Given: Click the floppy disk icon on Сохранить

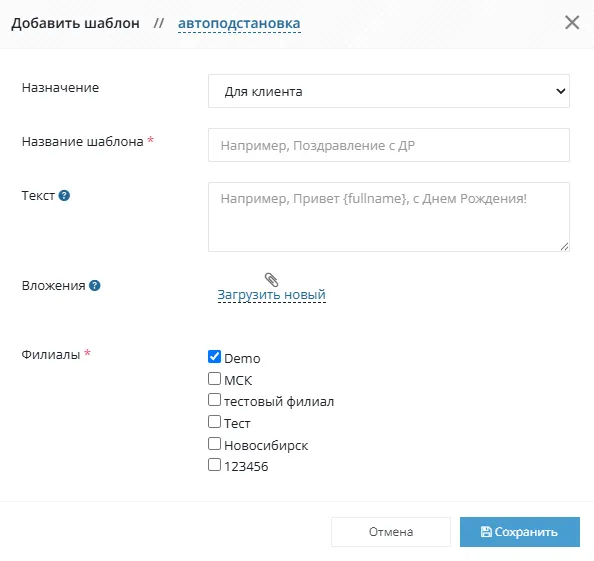Looking at the screenshot, I should point(486,531).
